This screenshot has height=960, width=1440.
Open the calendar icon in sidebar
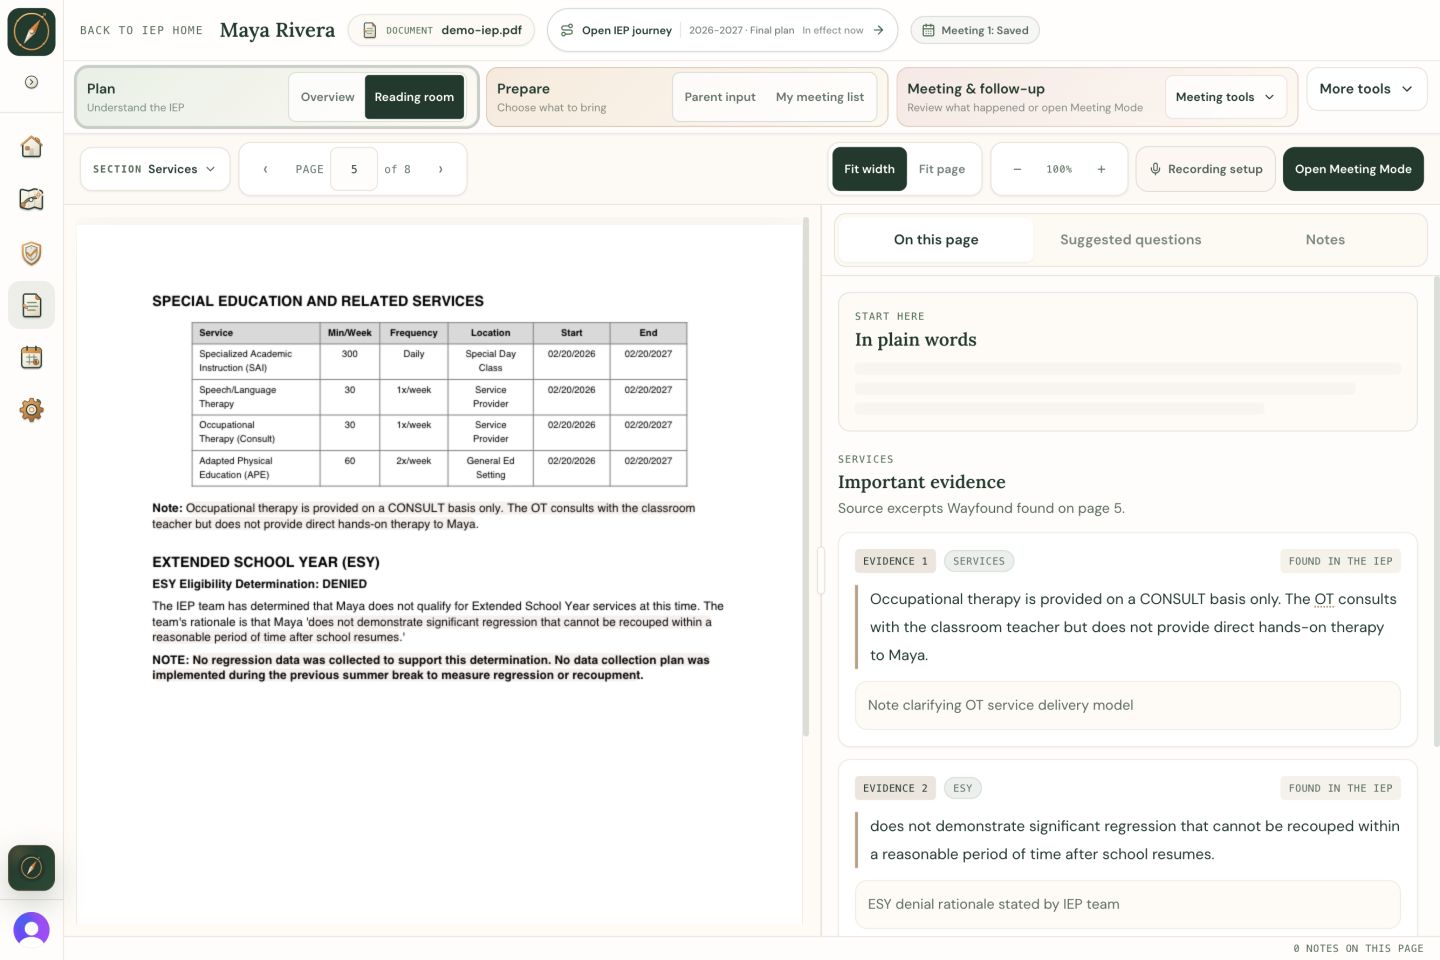(31, 357)
